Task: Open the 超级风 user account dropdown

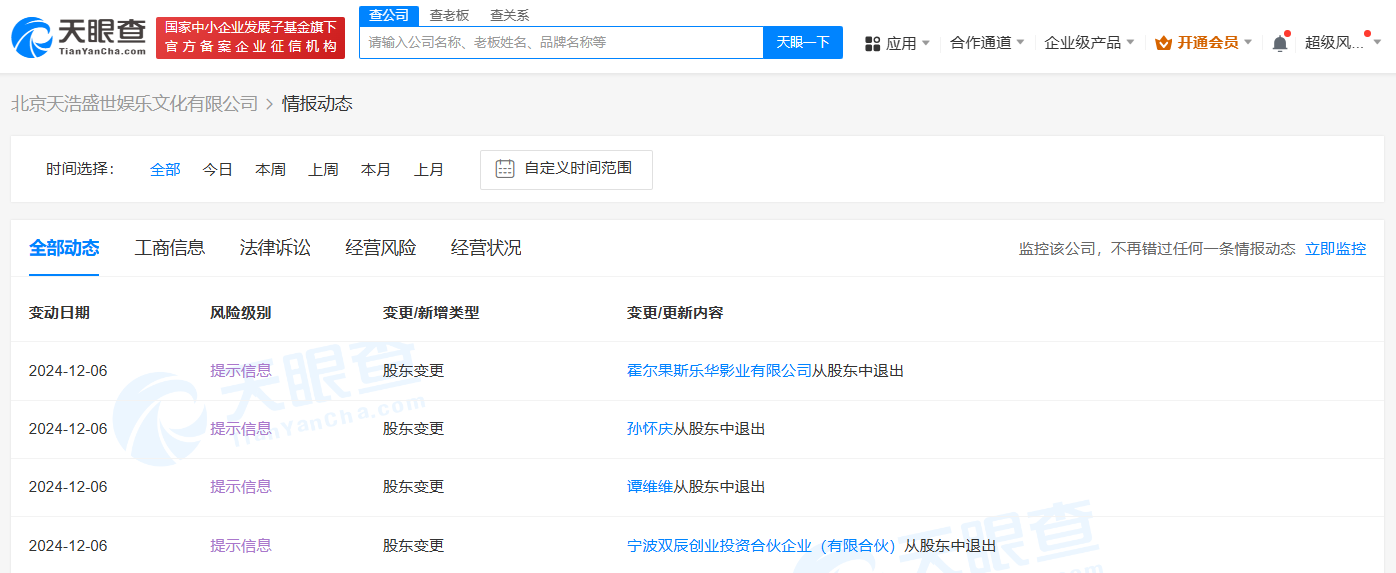Action: 1342,43
